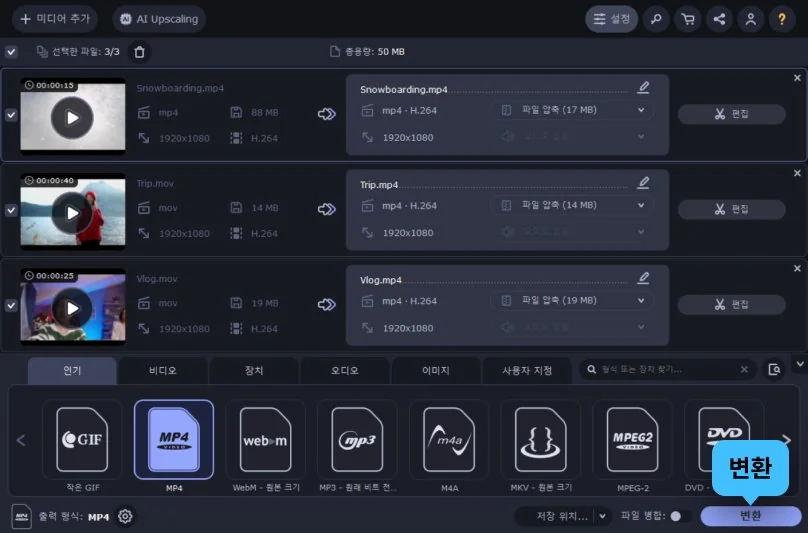
Task: Click 편집 edit button for Trip.mp4
Action: pyautogui.click(x=731, y=209)
